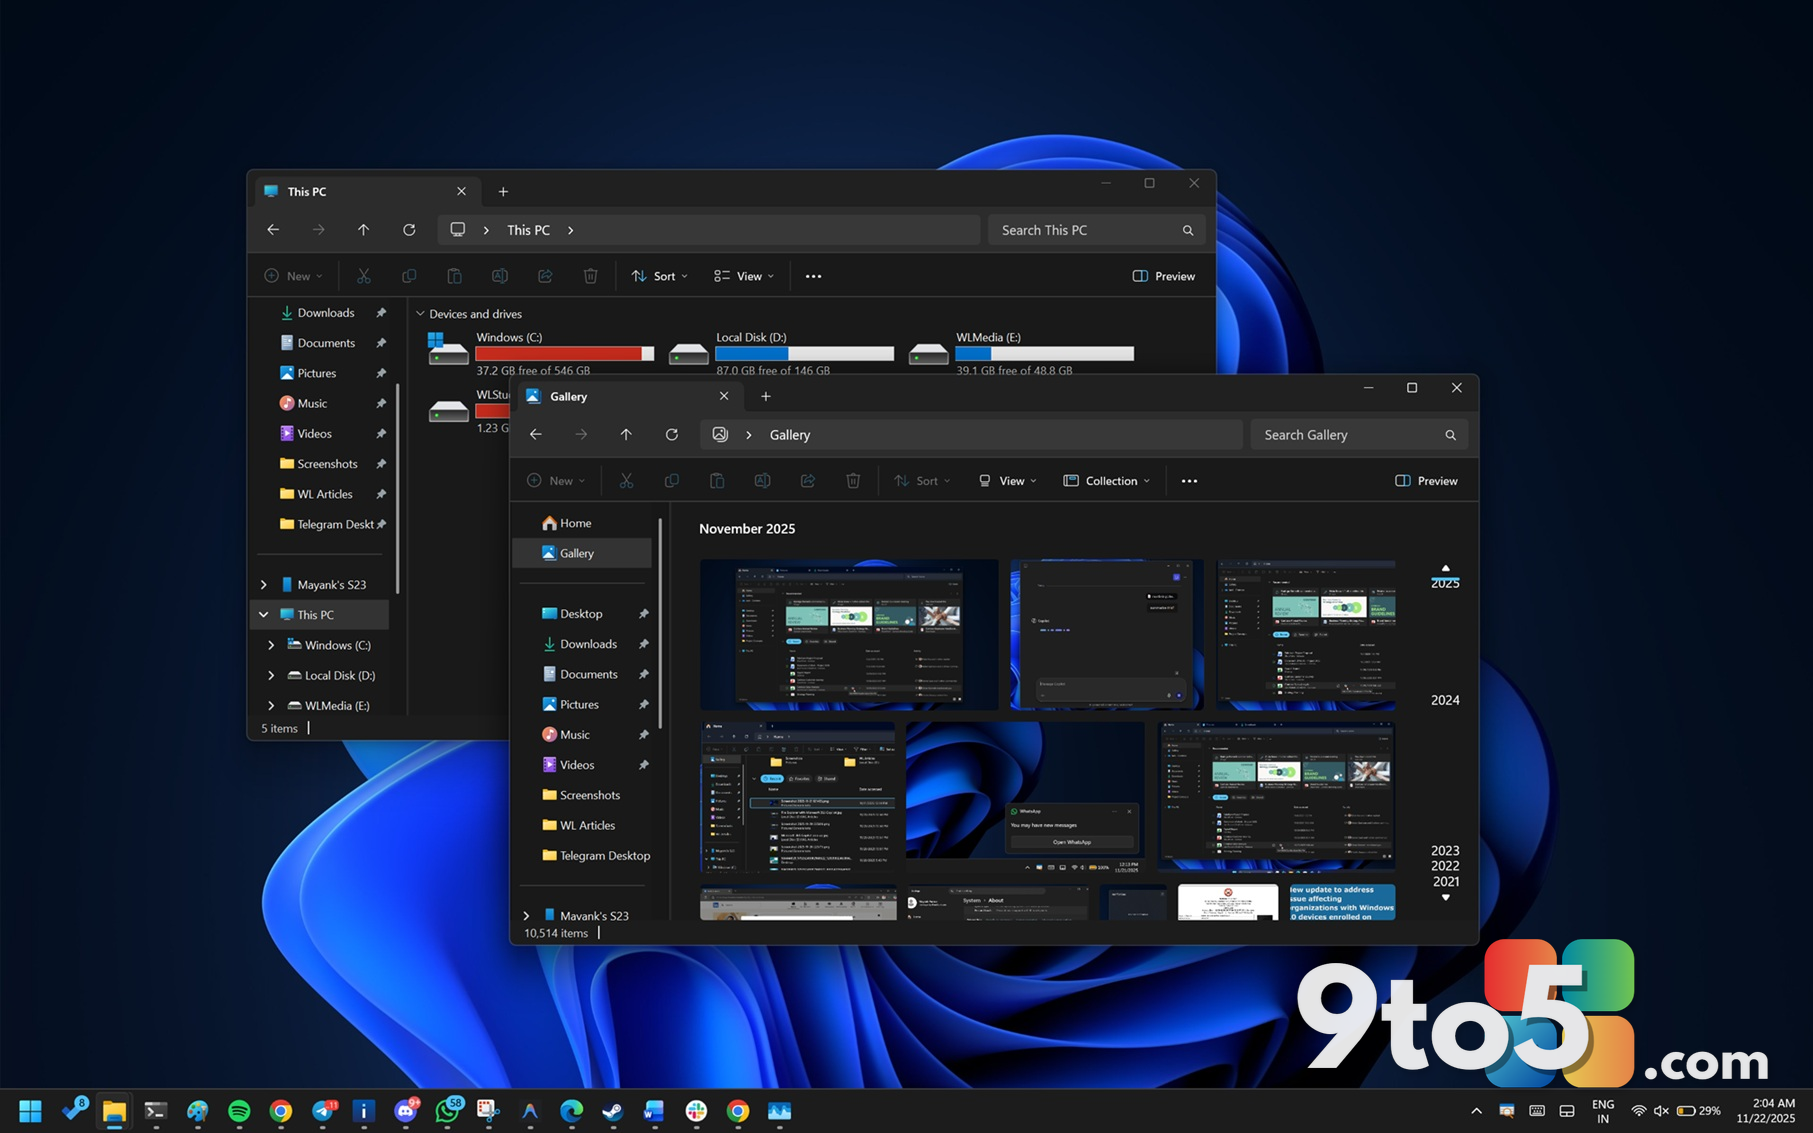1813x1133 pixels.
Task: Click the Delete icon in Gallery toolbar
Action: pyautogui.click(x=853, y=481)
